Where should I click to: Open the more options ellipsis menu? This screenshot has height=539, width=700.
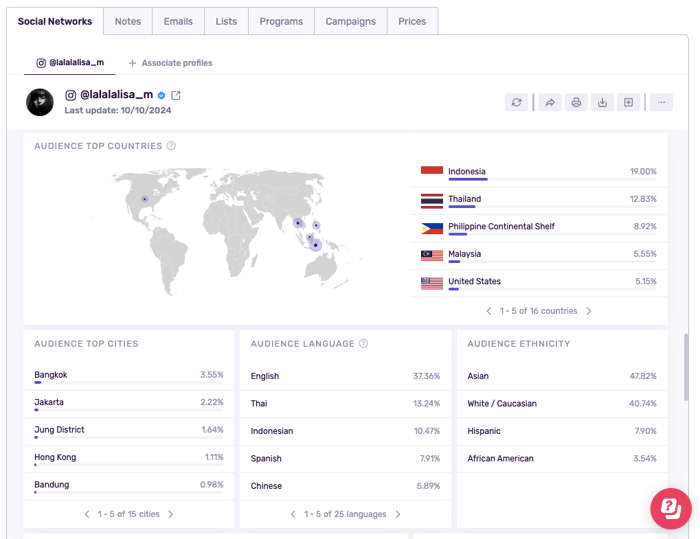(661, 102)
